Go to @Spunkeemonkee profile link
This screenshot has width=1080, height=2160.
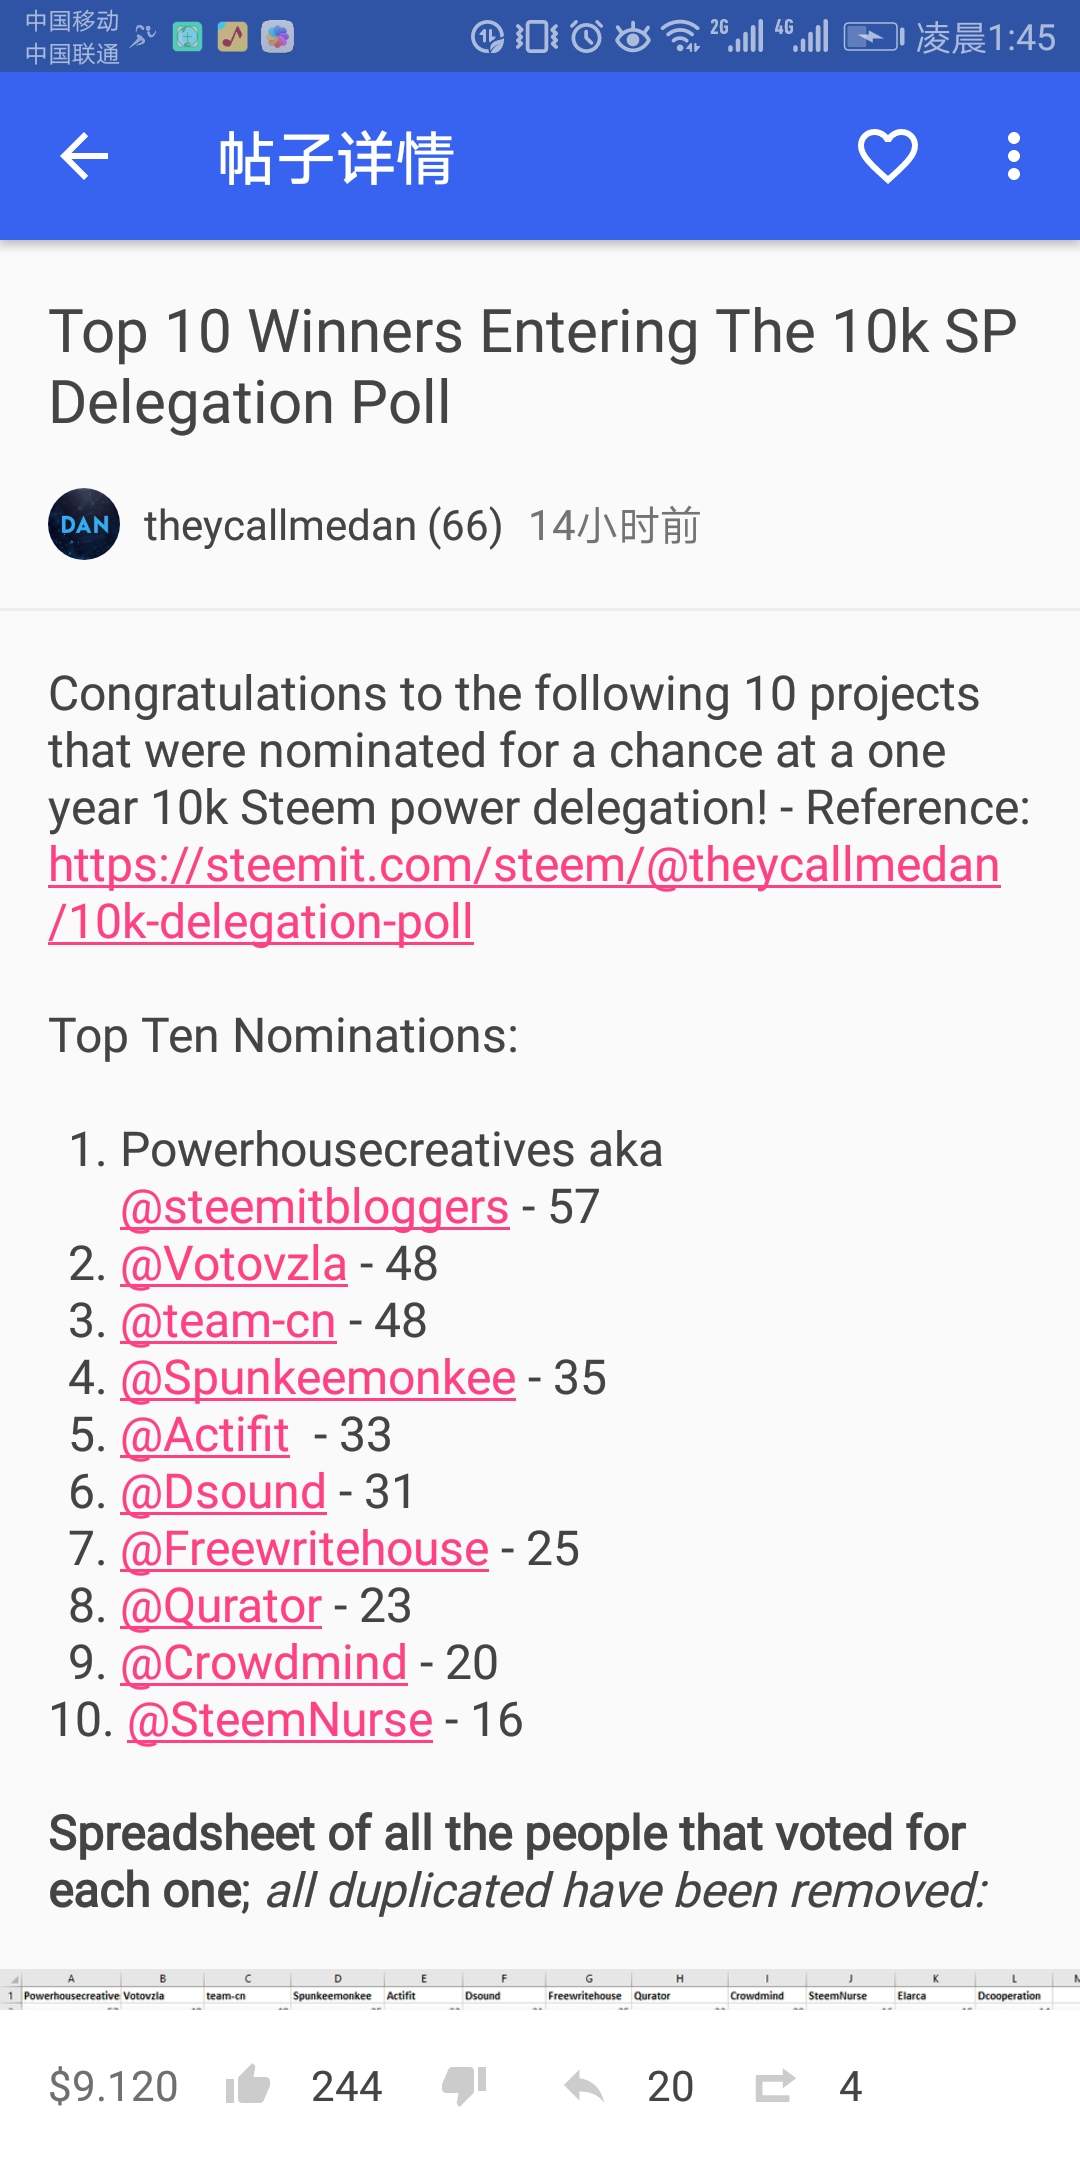318,1378
